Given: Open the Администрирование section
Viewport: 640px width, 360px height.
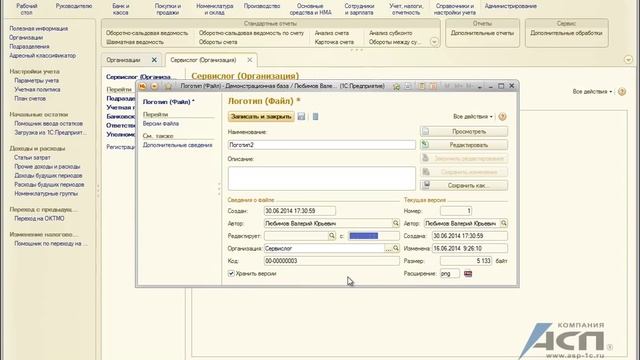Looking at the screenshot, I should pyautogui.click(x=511, y=6).
